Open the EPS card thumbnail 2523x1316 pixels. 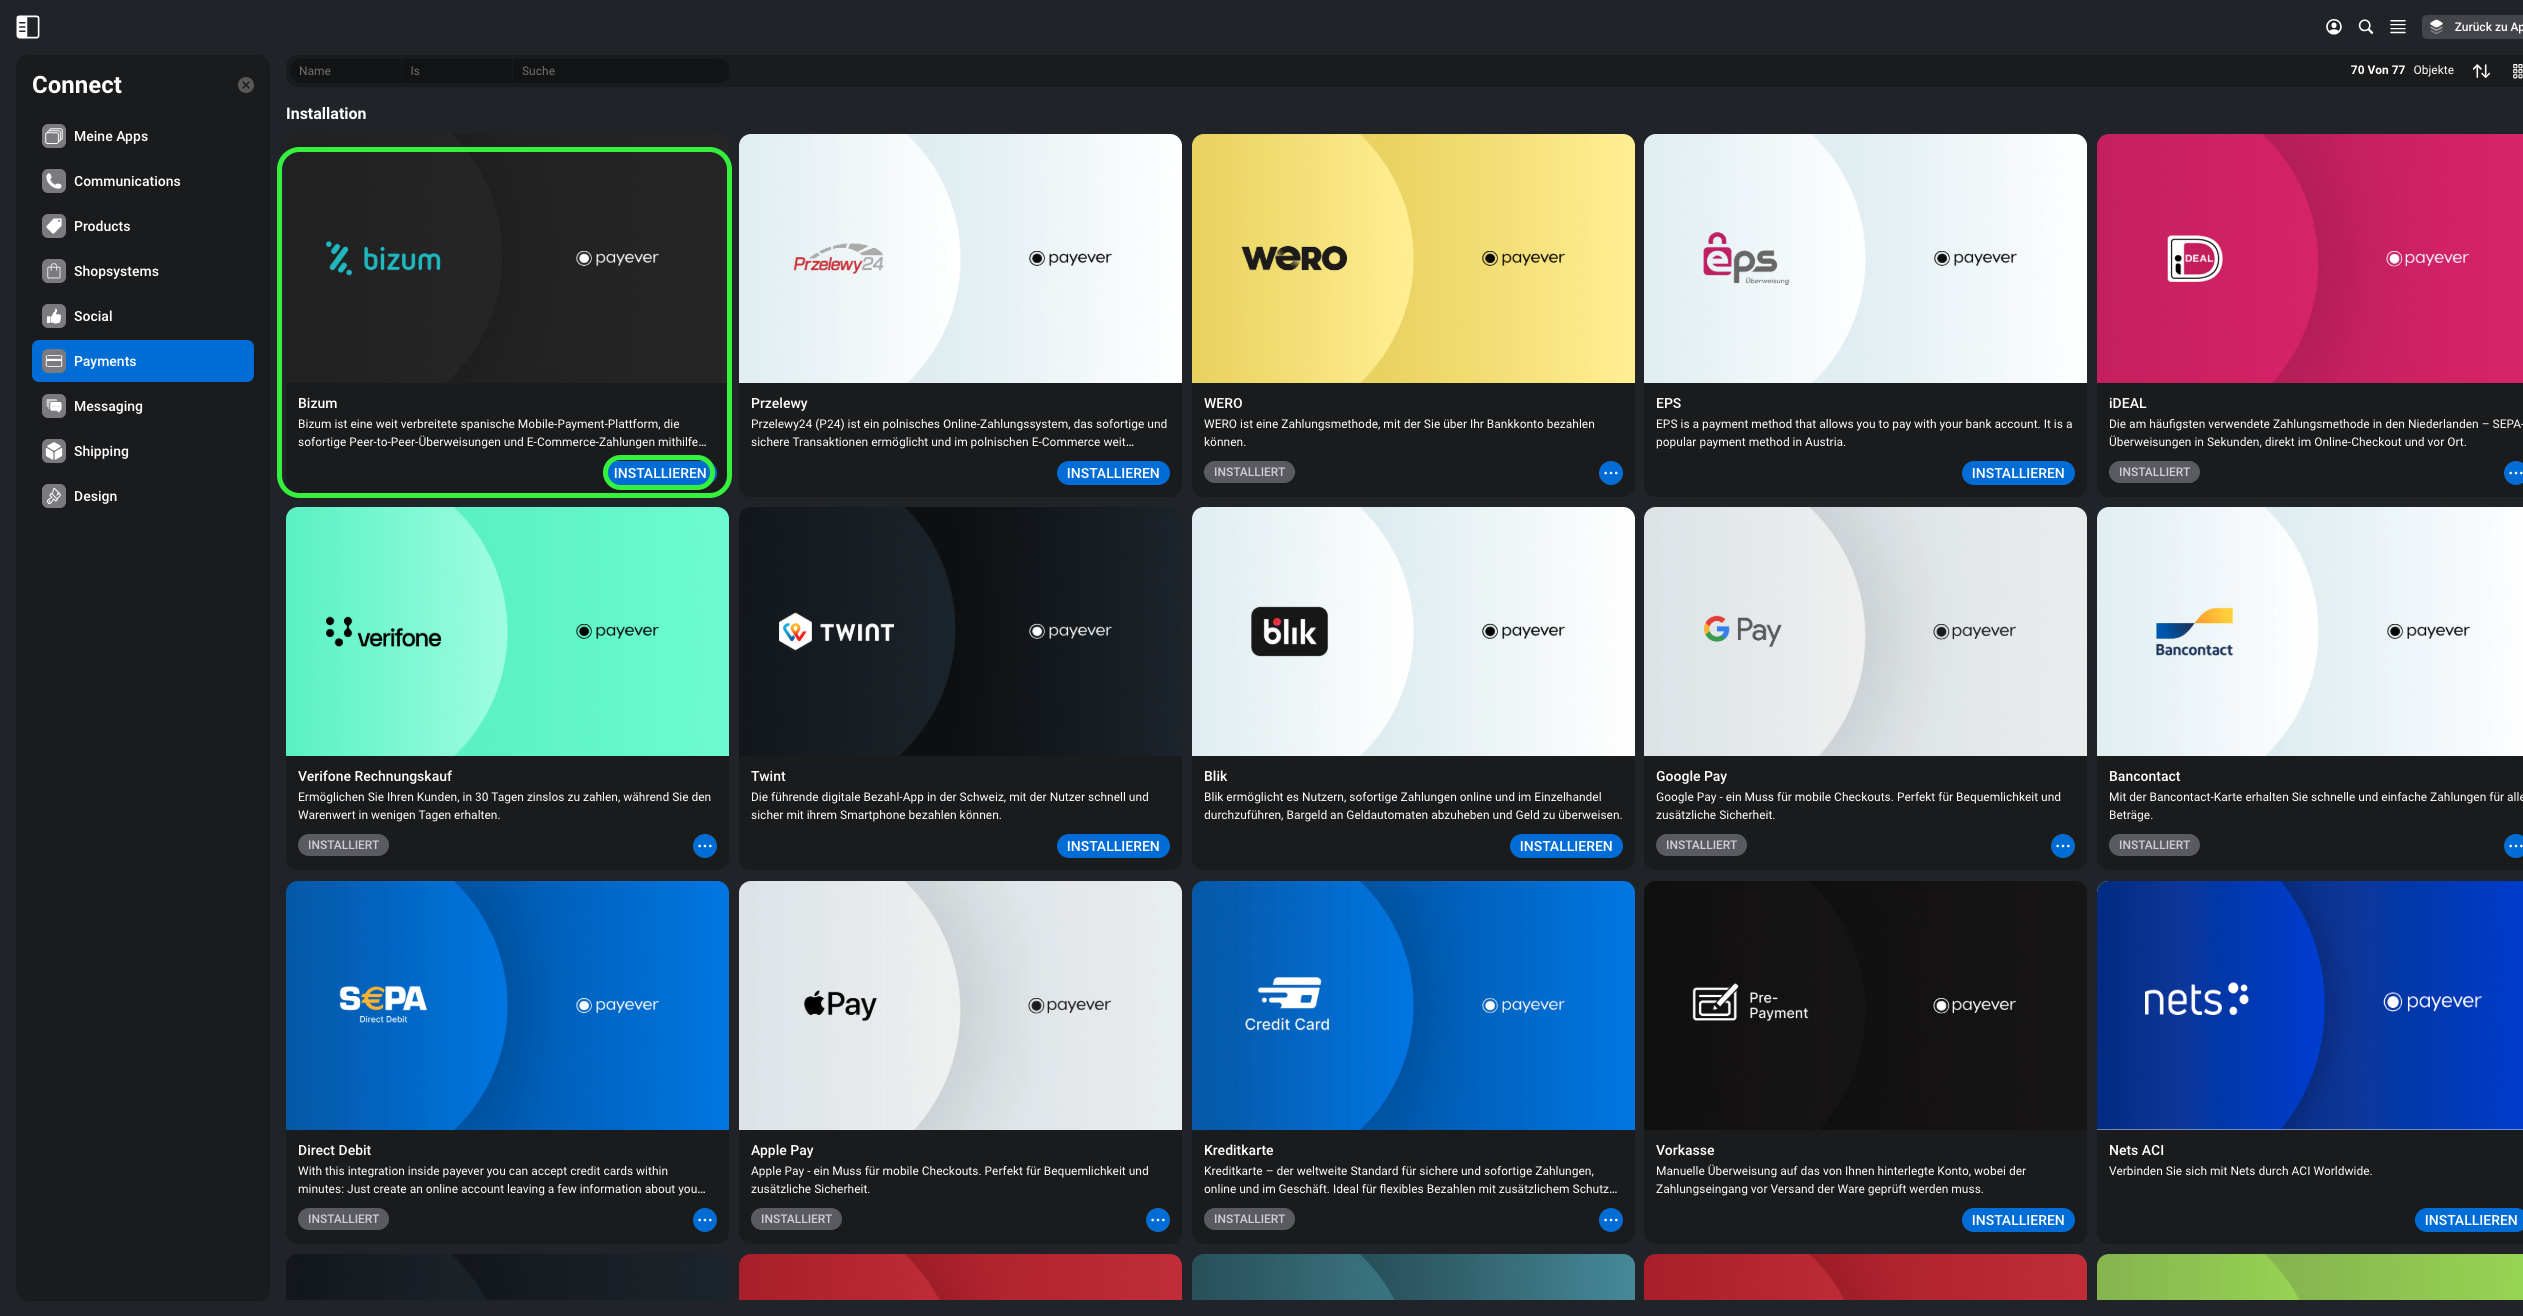click(x=1865, y=258)
